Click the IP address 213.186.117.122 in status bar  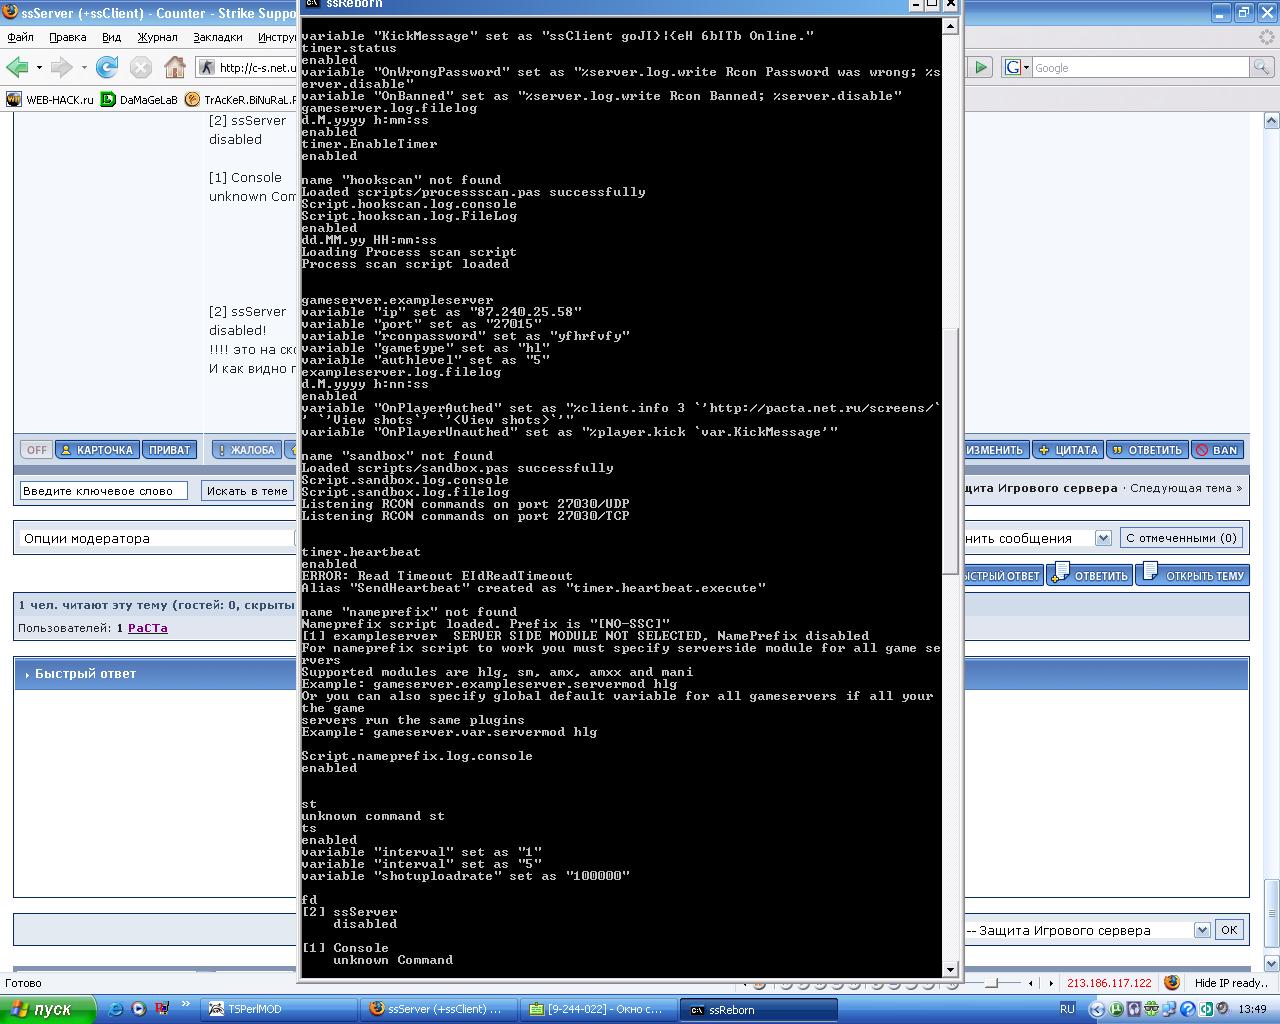click(1109, 983)
